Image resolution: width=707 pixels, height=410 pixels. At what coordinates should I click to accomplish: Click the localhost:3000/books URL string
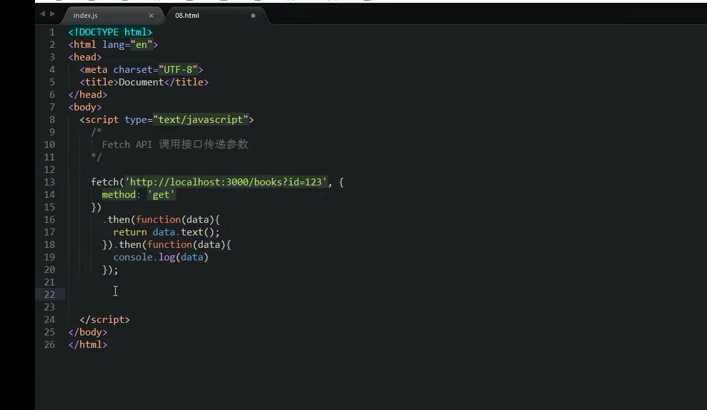pos(226,182)
